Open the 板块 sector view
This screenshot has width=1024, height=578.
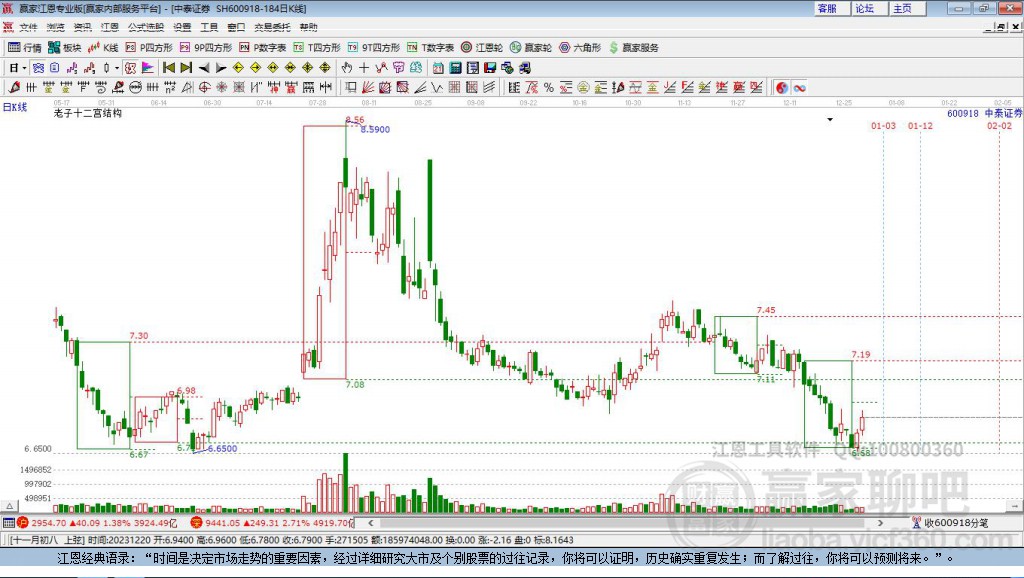[65, 48]
